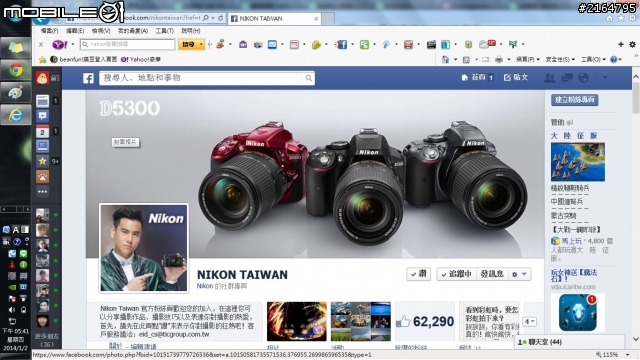The width and height of the screenshot is (640, 360).
Task: Open zoom level dropdown next to 115%
Action: coord(627,355)
